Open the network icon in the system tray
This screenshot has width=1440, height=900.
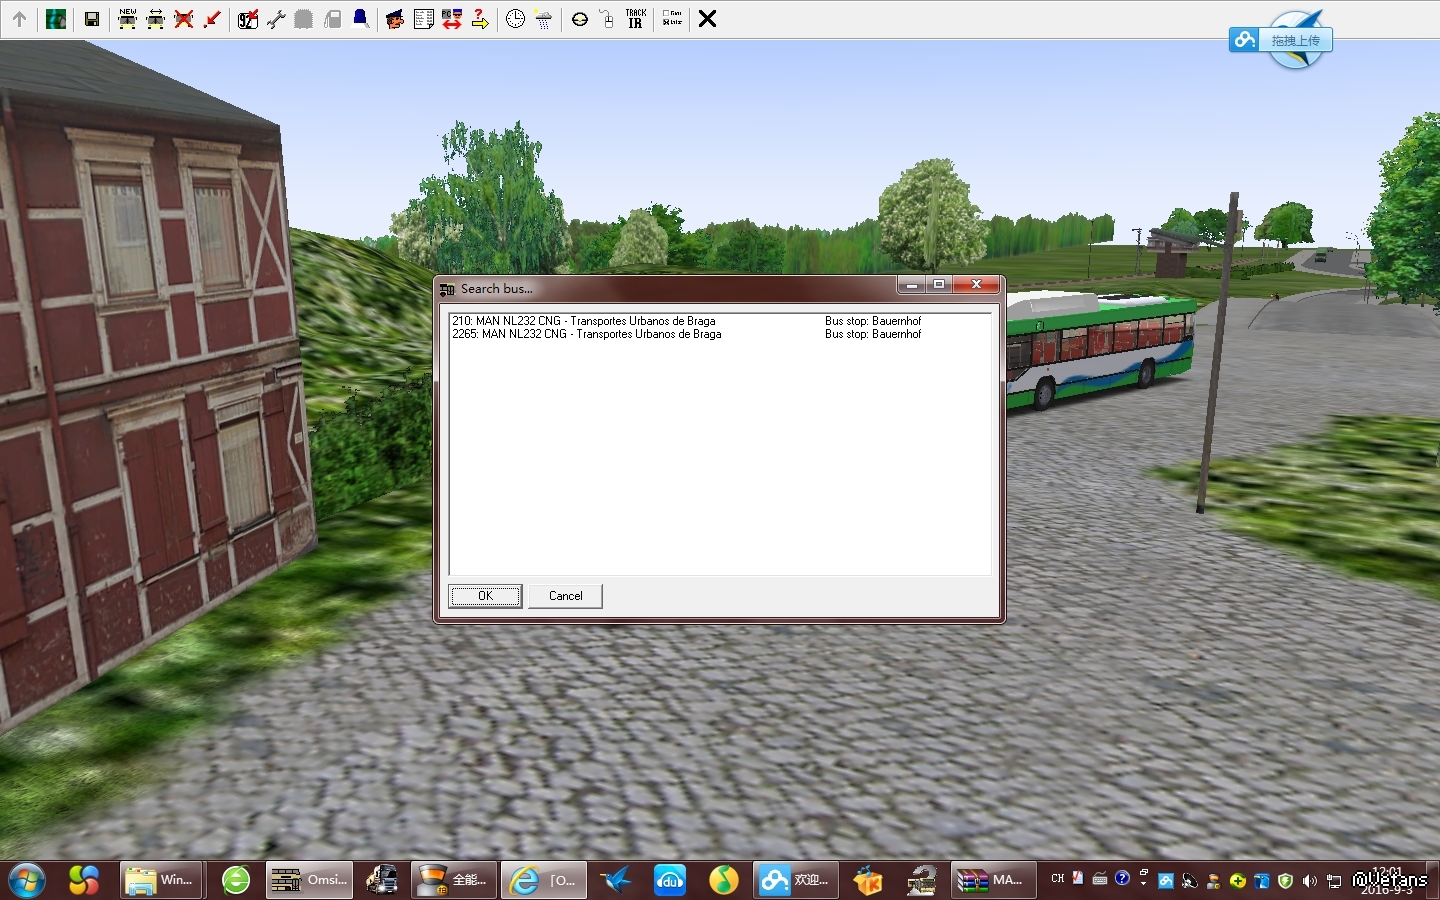[x=1334, y=881]
